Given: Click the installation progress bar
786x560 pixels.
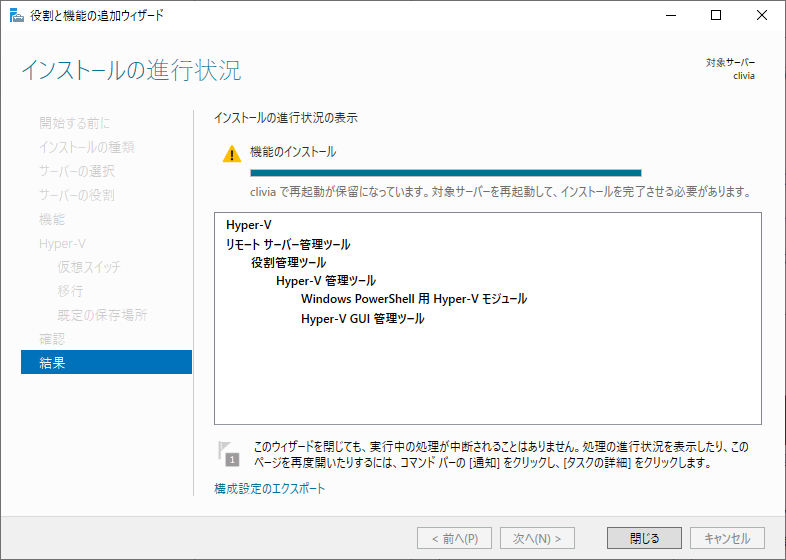Looking at the screenshot, I should point(446,173).
